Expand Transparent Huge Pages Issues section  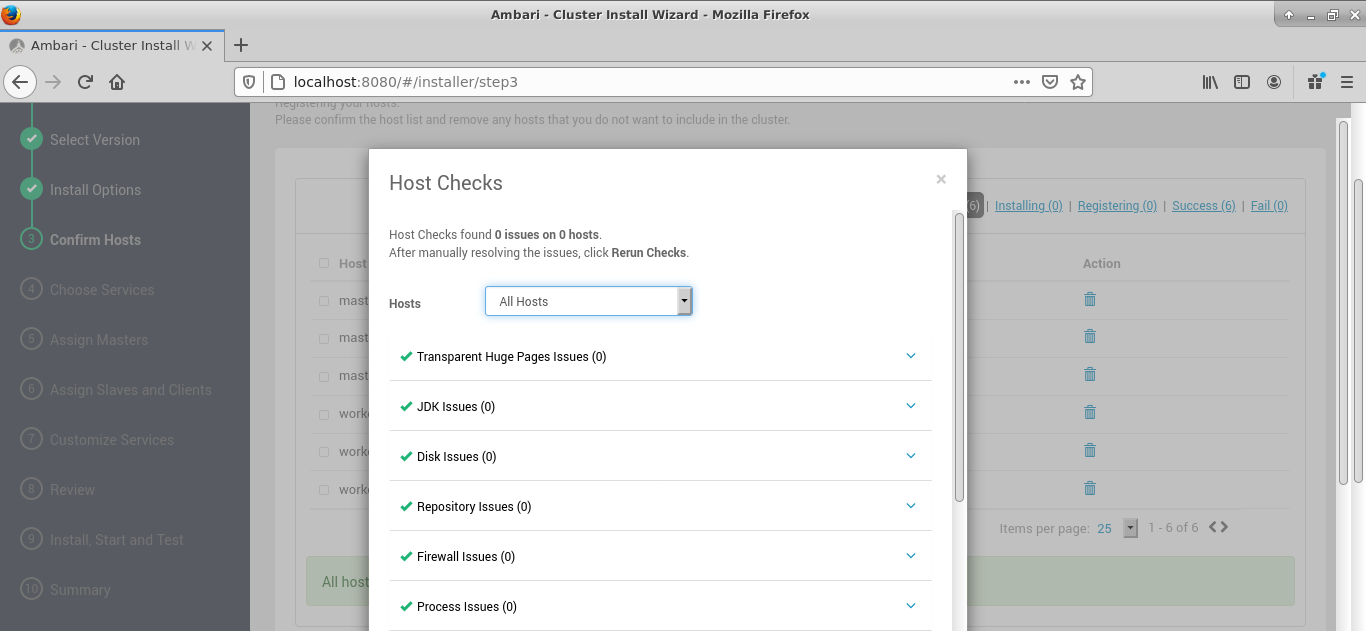tap(910, 356)
